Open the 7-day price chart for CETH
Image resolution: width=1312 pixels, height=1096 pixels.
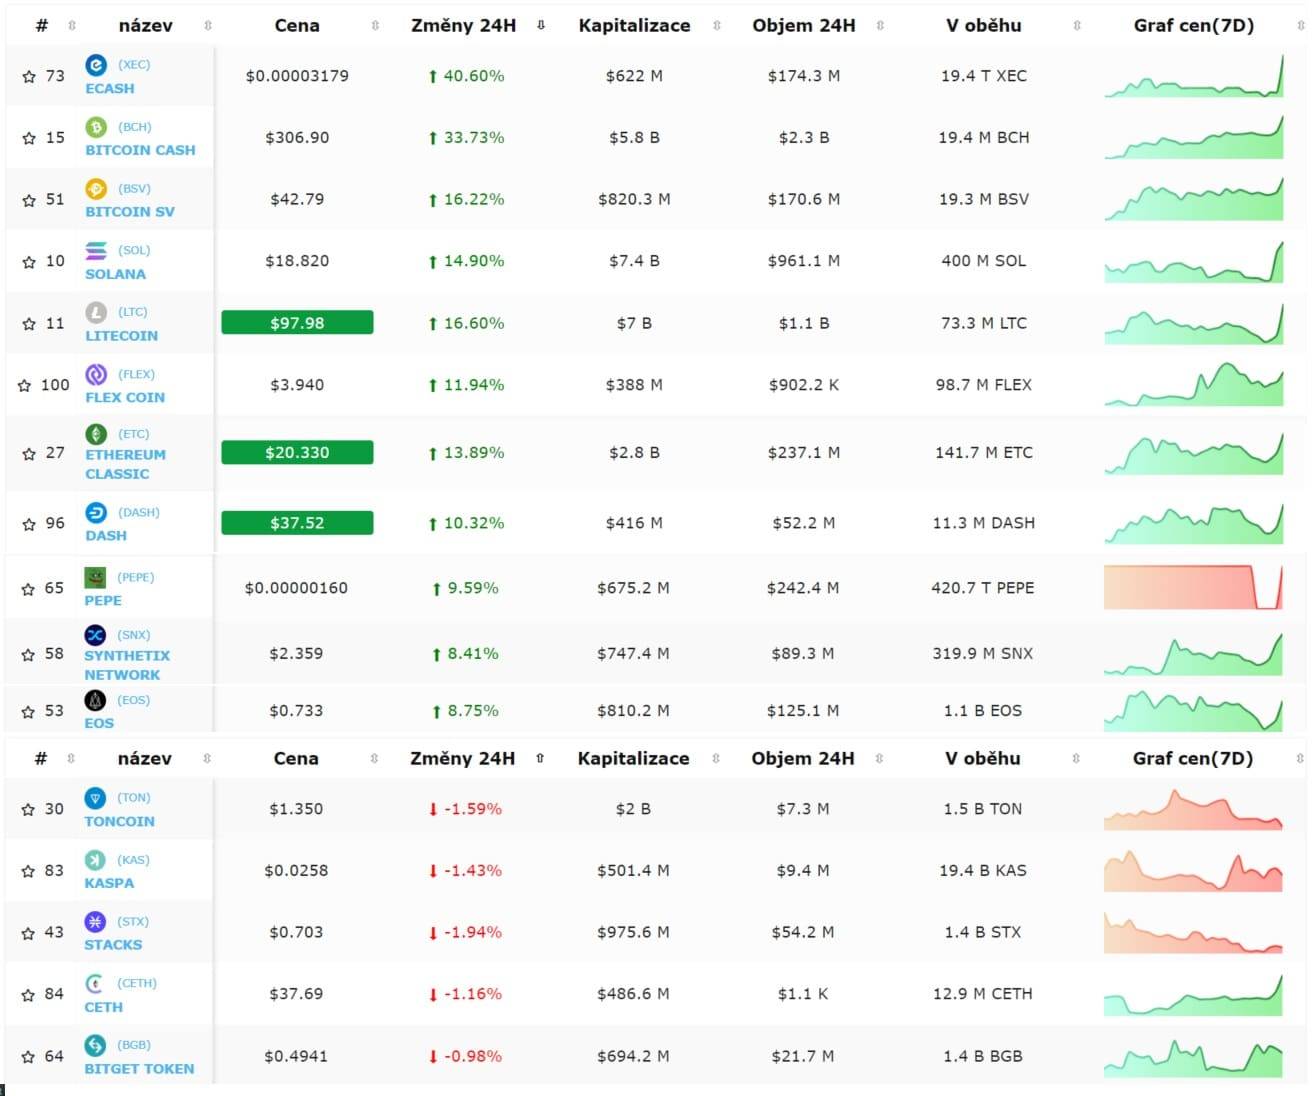[x=1193, y=994]
